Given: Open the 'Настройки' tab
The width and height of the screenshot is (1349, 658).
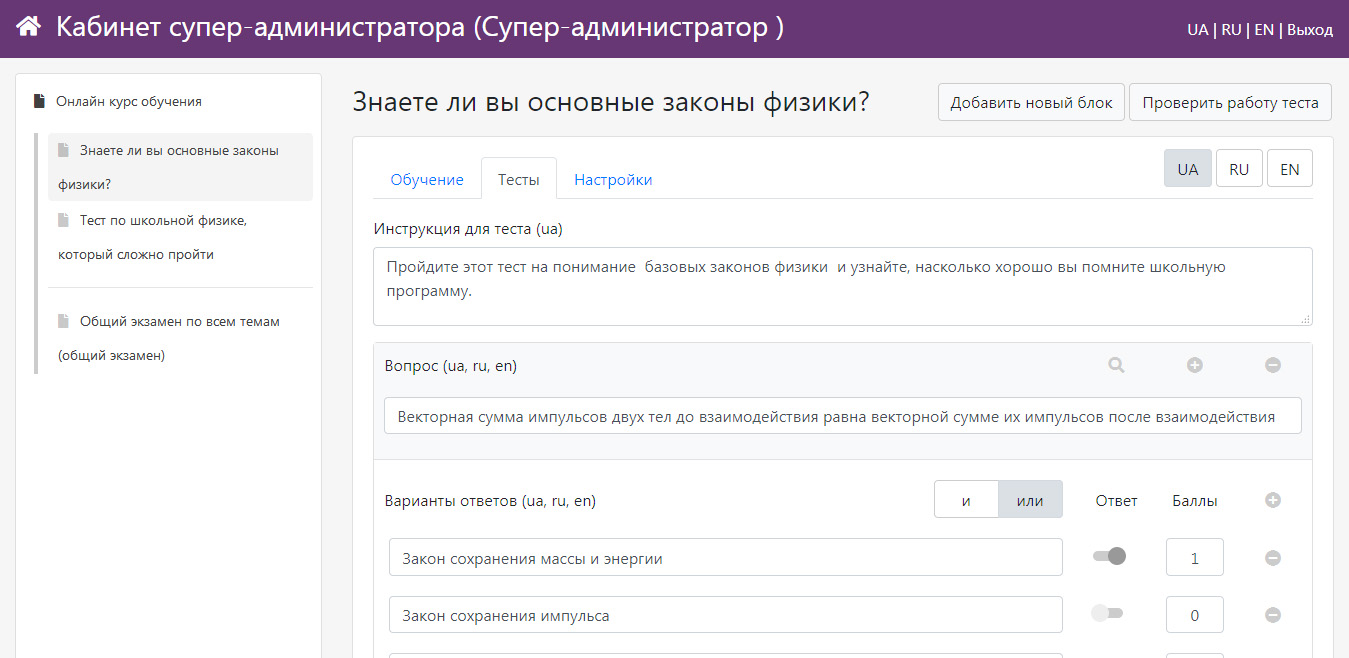Looking at the screenshot, I should point(613,180).
